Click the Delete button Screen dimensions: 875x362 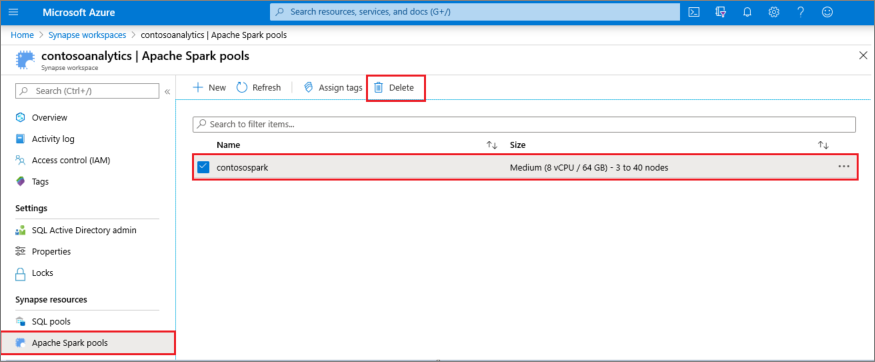point(394,88)
